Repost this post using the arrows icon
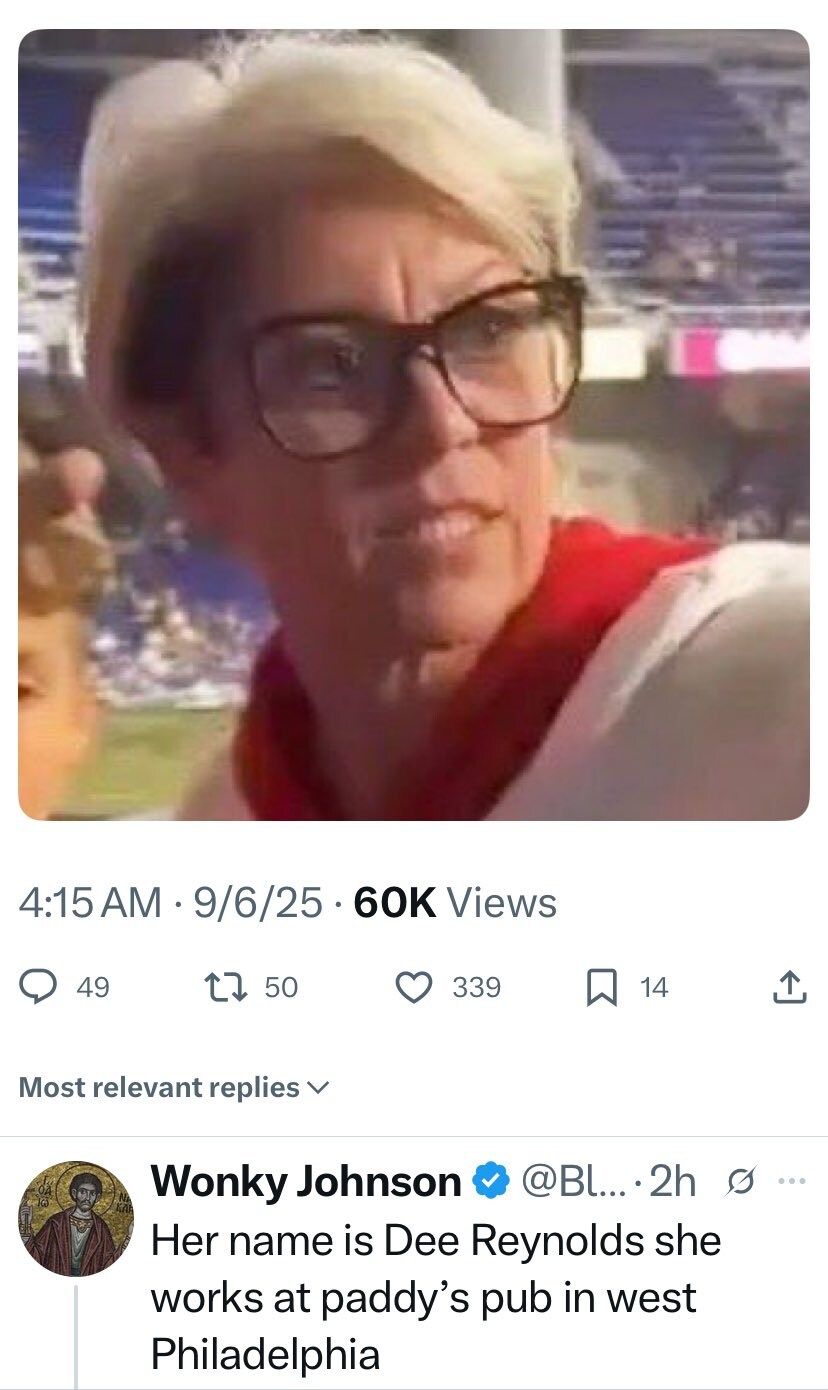828x1390 pixels. tap(231, 988)
